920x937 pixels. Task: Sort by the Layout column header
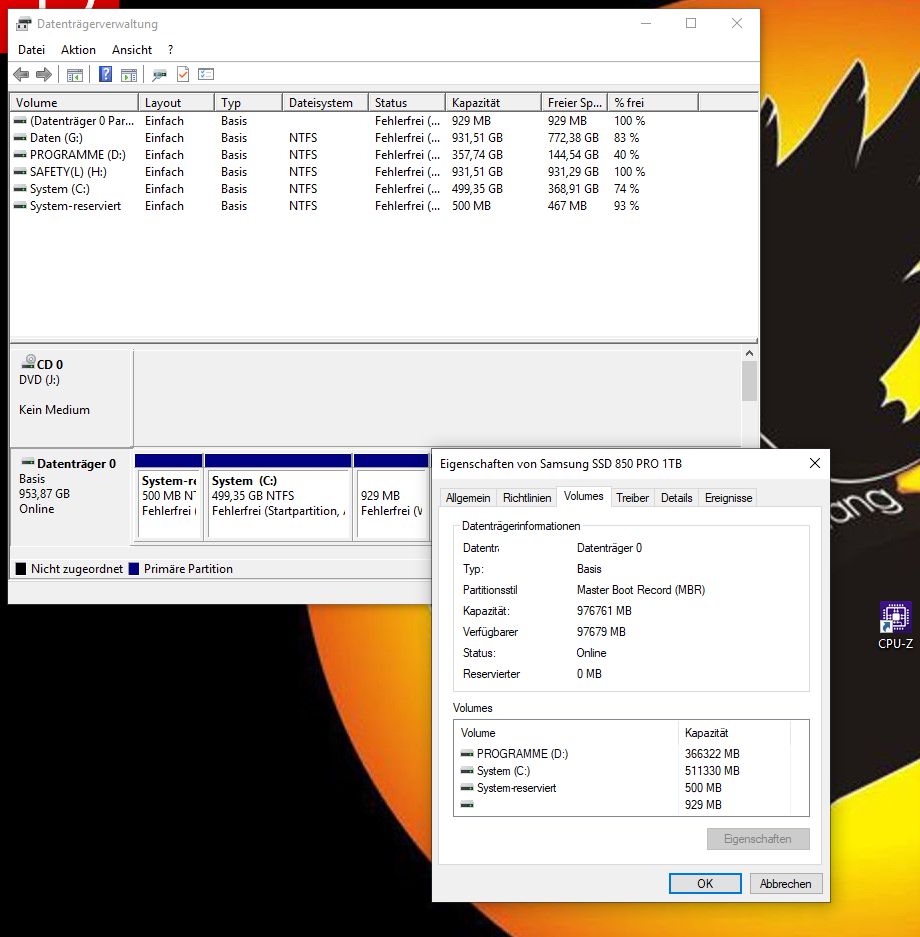point(176,102)
